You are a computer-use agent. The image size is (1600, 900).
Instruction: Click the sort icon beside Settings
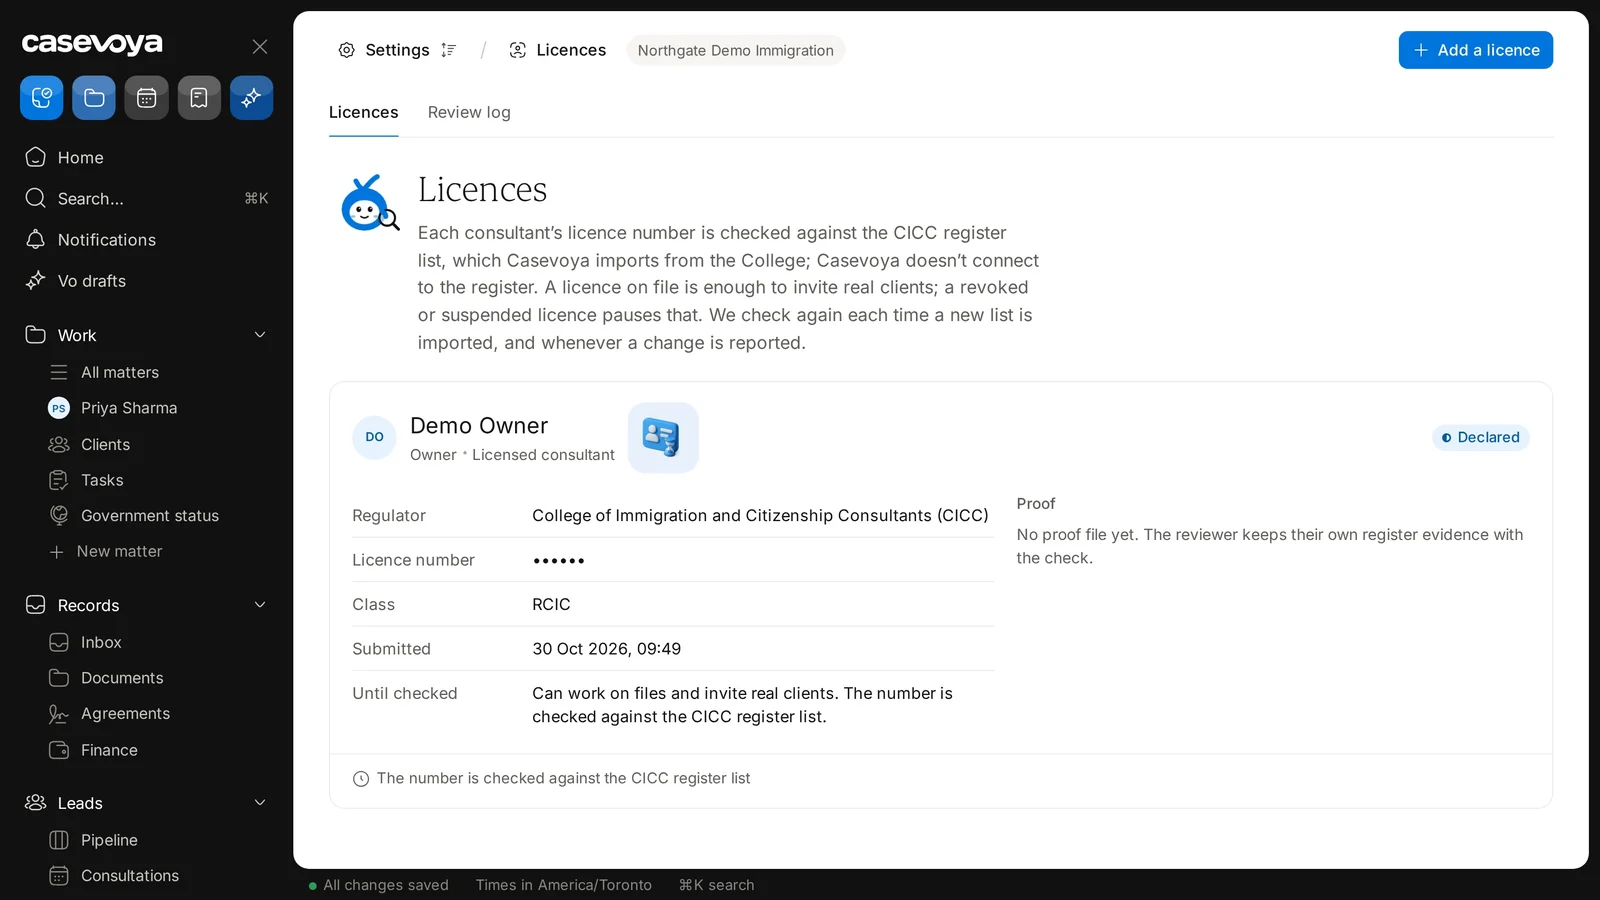click(449, 50)
